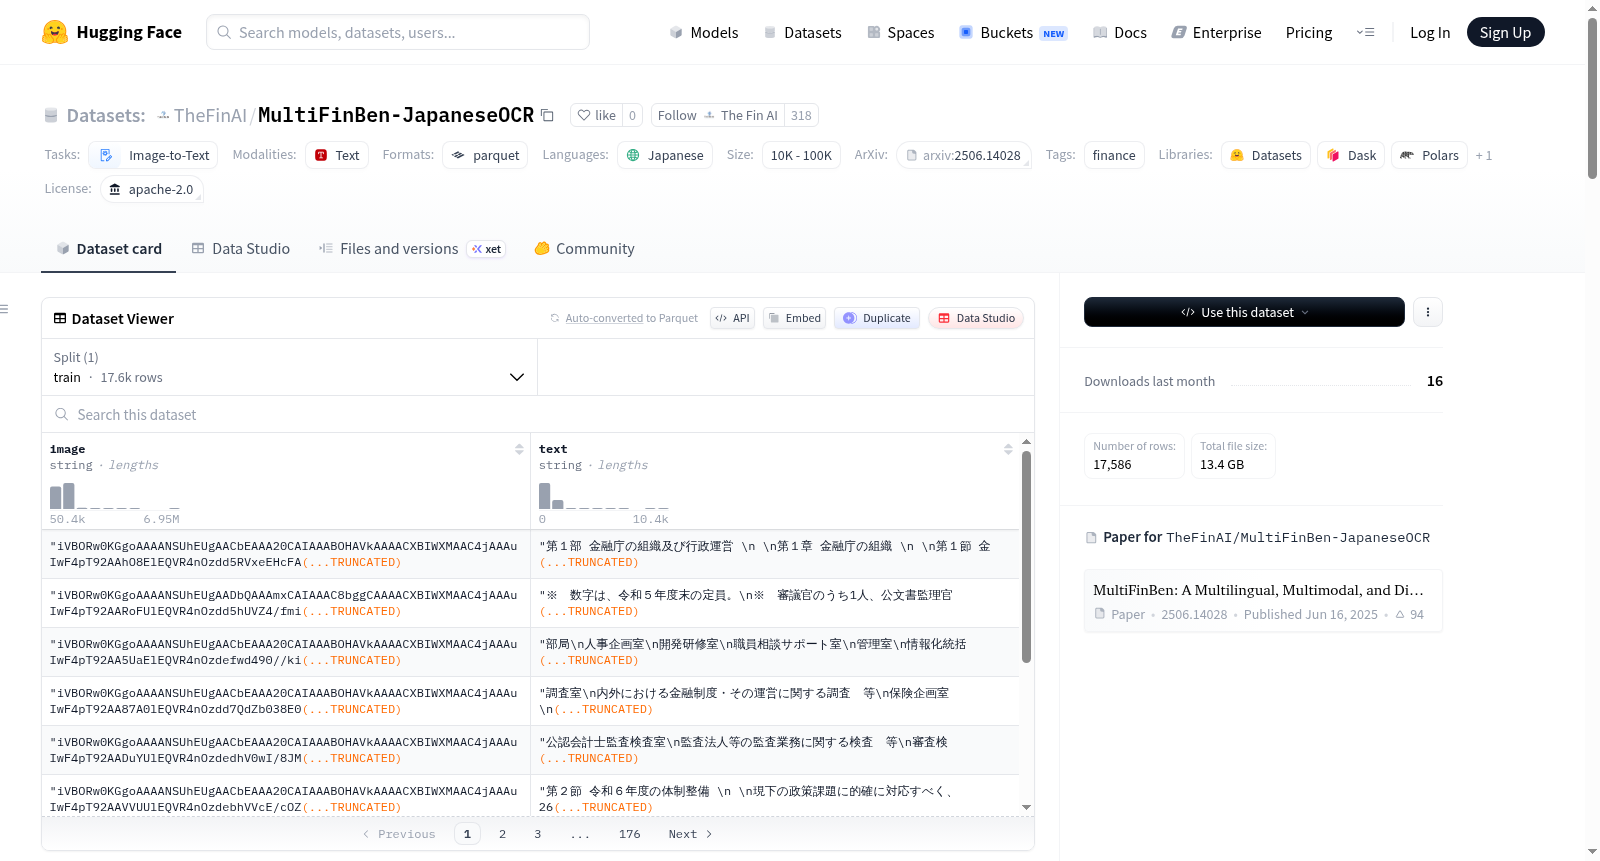1600x861 pixels.
Task: Open Auto-converted link
Action: (604, 318)
